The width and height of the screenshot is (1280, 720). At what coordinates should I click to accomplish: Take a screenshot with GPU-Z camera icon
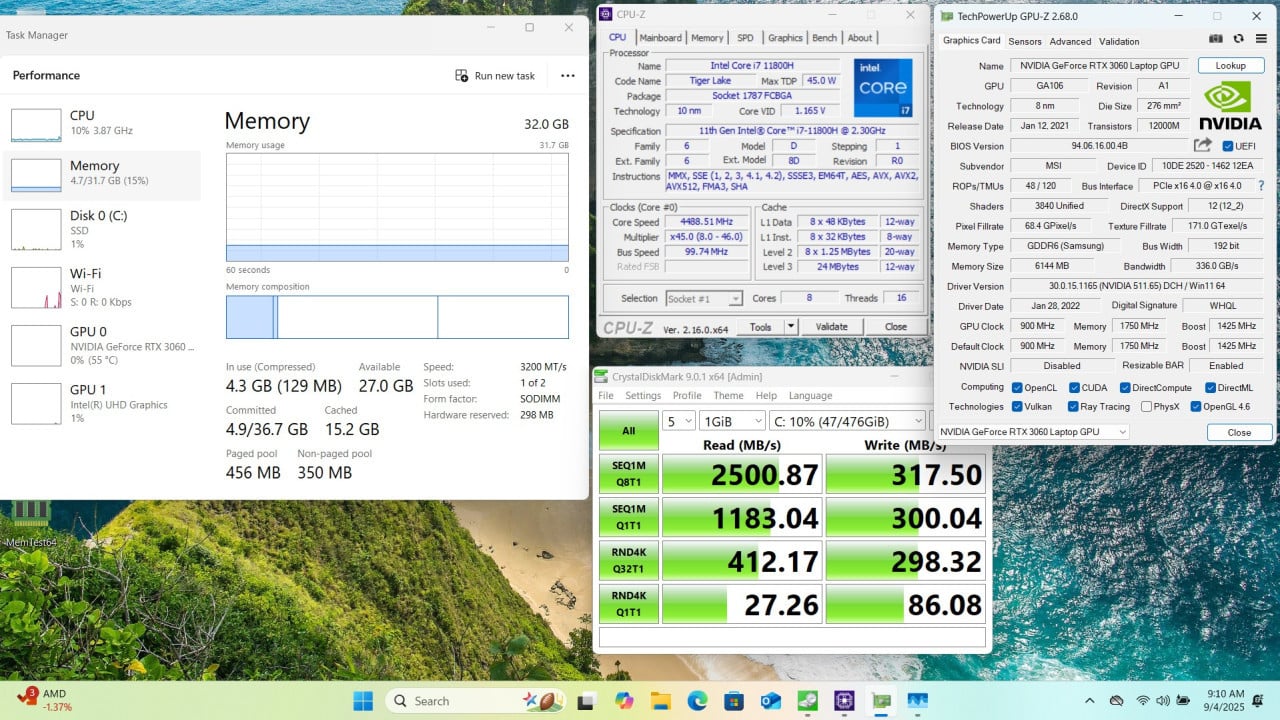[x=1216, y=39]
